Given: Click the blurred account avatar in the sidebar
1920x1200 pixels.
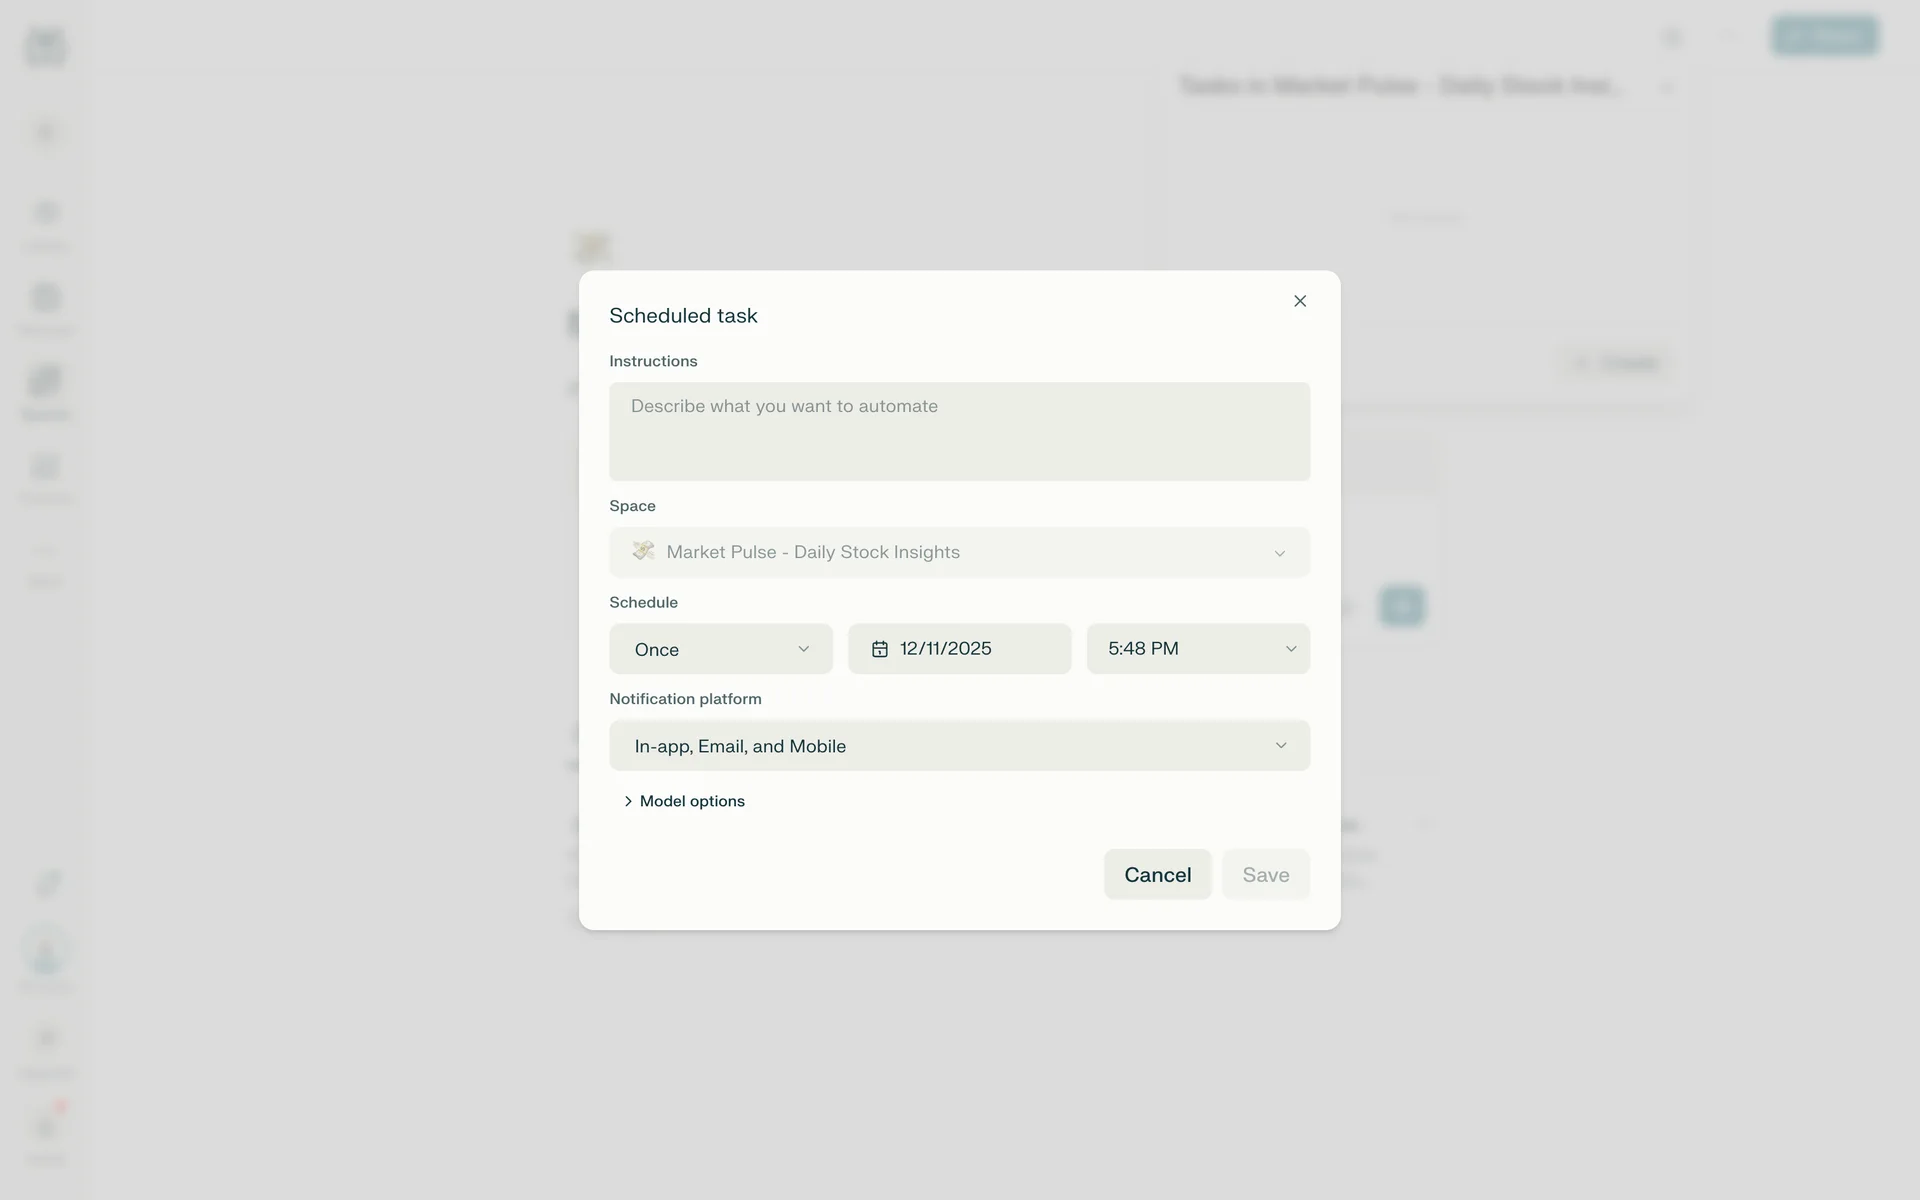Looking at the screenshot, I should 46,952.
